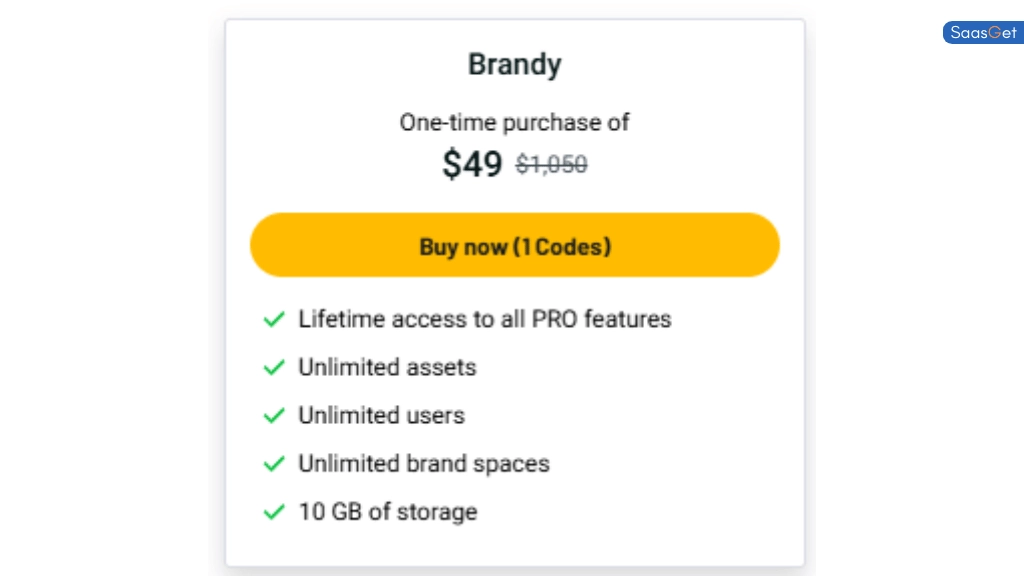The image size is (1024, 576).
Task: Click the checkmark next to Unlimited assets
Action: pyautogui.click(x=274, y=368)
